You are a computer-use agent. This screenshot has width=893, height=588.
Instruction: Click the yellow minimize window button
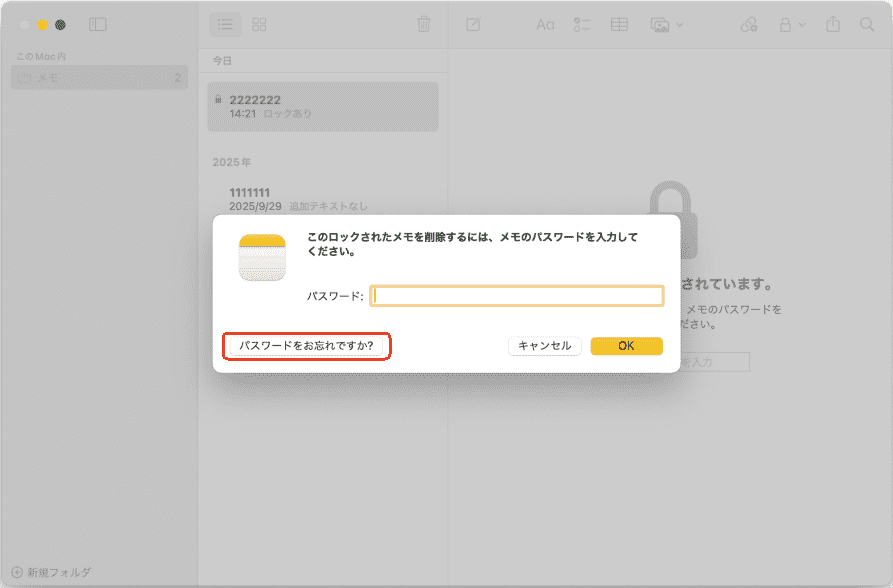point(42,24)
